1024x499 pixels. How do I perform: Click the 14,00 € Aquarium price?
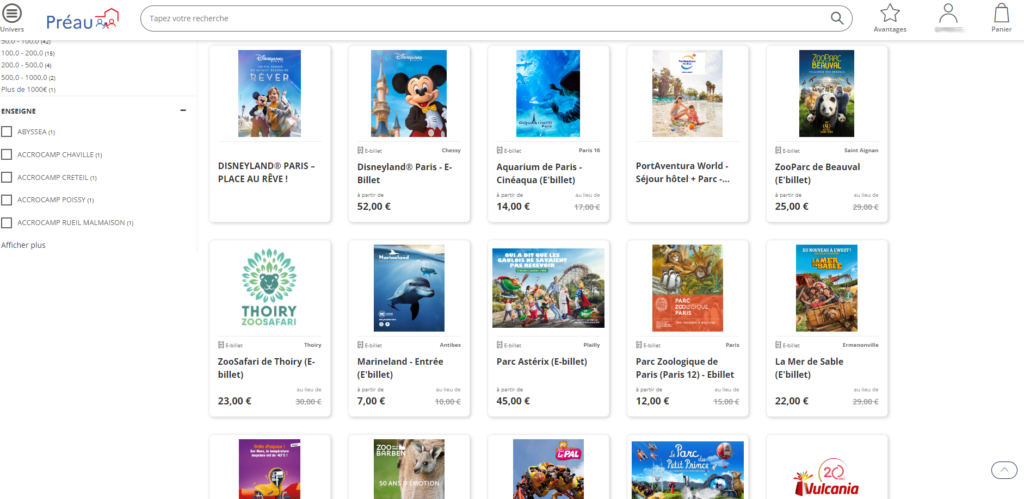pos(513,206)
